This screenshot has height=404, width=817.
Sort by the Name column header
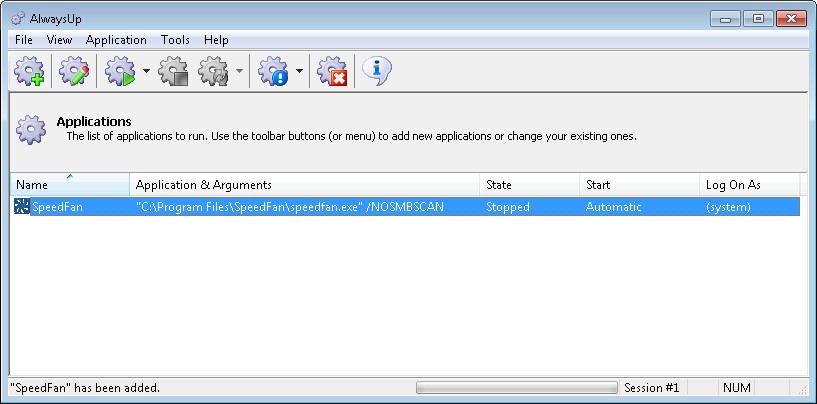click(x=70, y=185)
